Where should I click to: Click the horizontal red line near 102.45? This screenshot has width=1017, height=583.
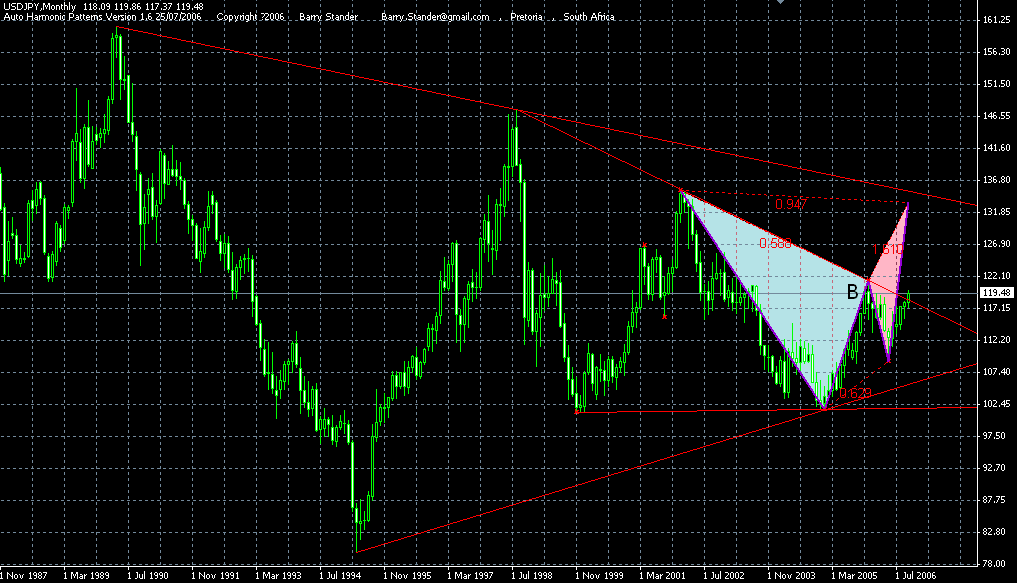tap(700, 408)
